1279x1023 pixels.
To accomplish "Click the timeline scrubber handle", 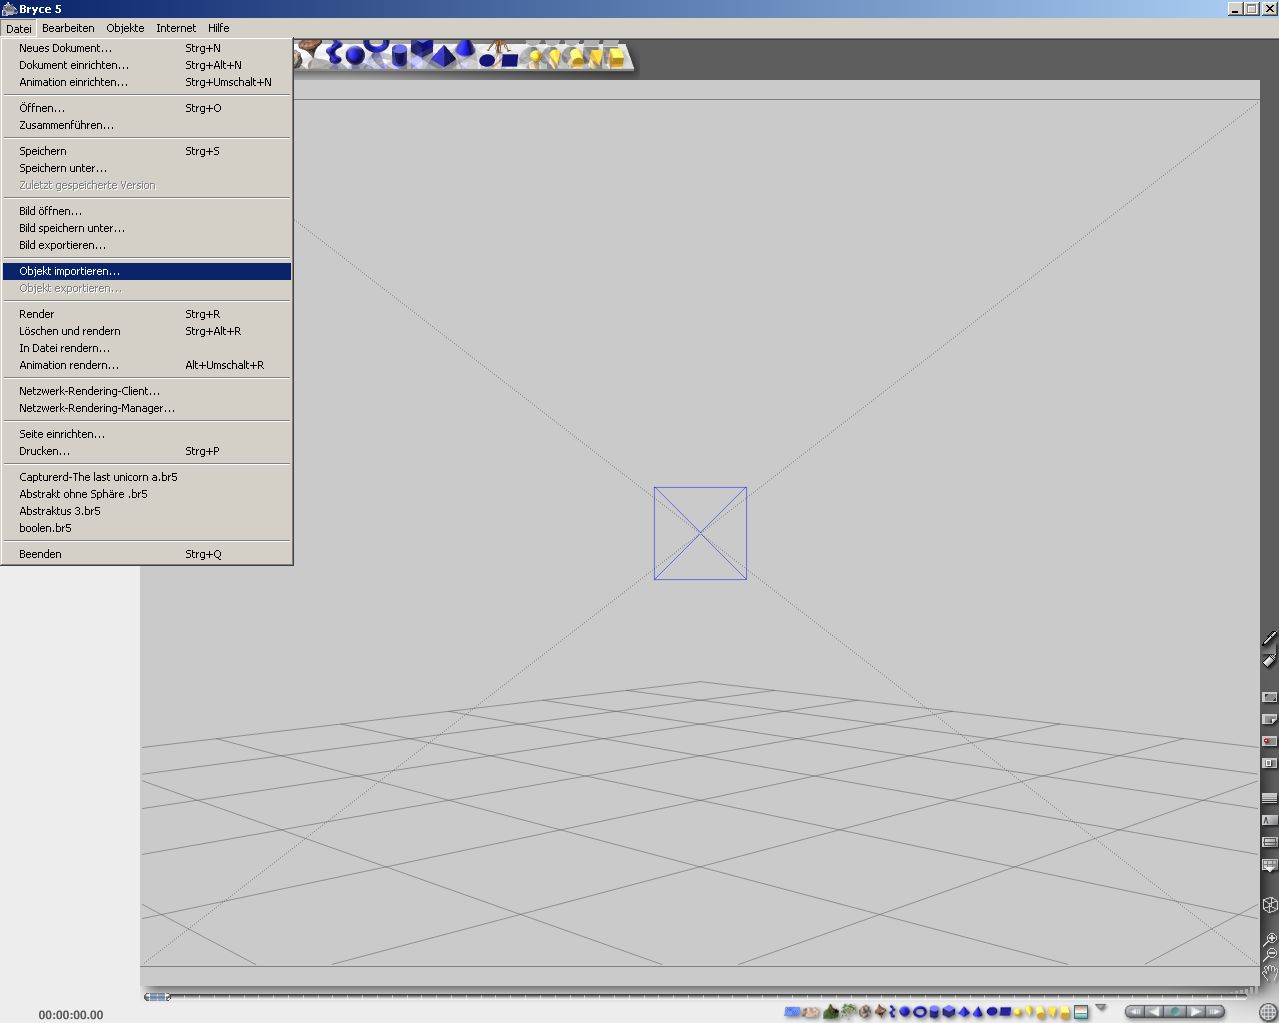I will (x=157, y=996).
